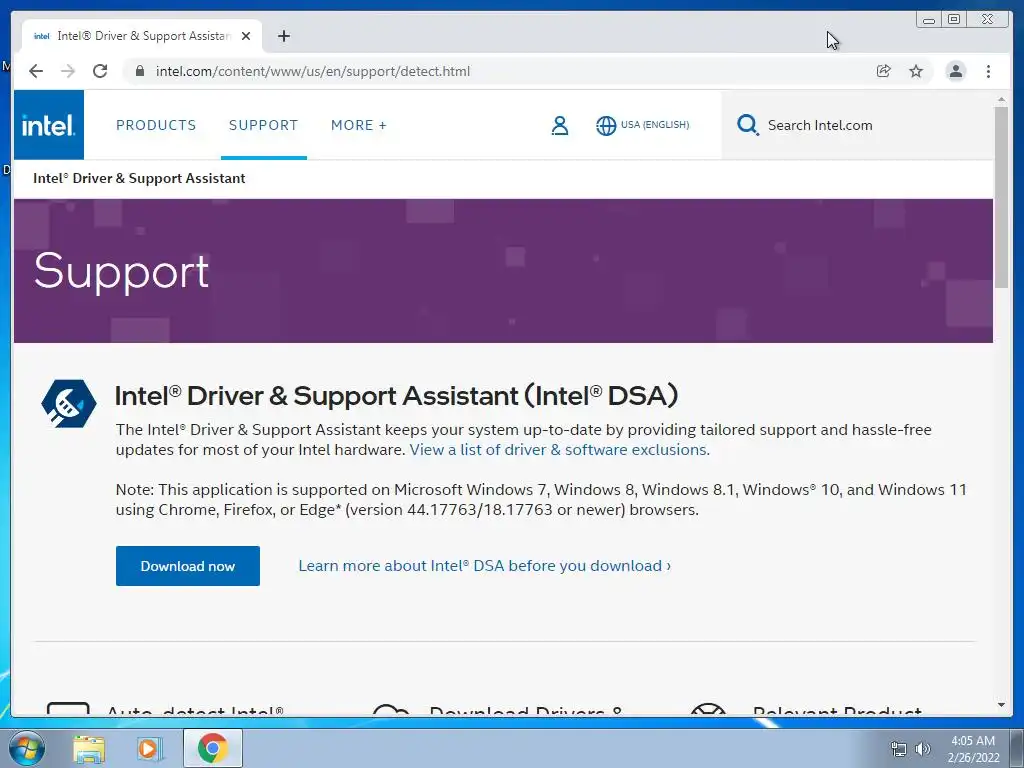1024x768 pixels.
Task: Click the address bar URL
Action: coord(312,71)
